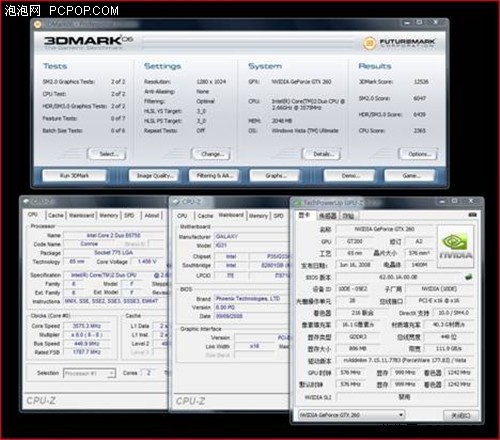500x440 pixels.
Task: Switch to the Cache tab in left CPU-Z
Action: tap(56, 216)
